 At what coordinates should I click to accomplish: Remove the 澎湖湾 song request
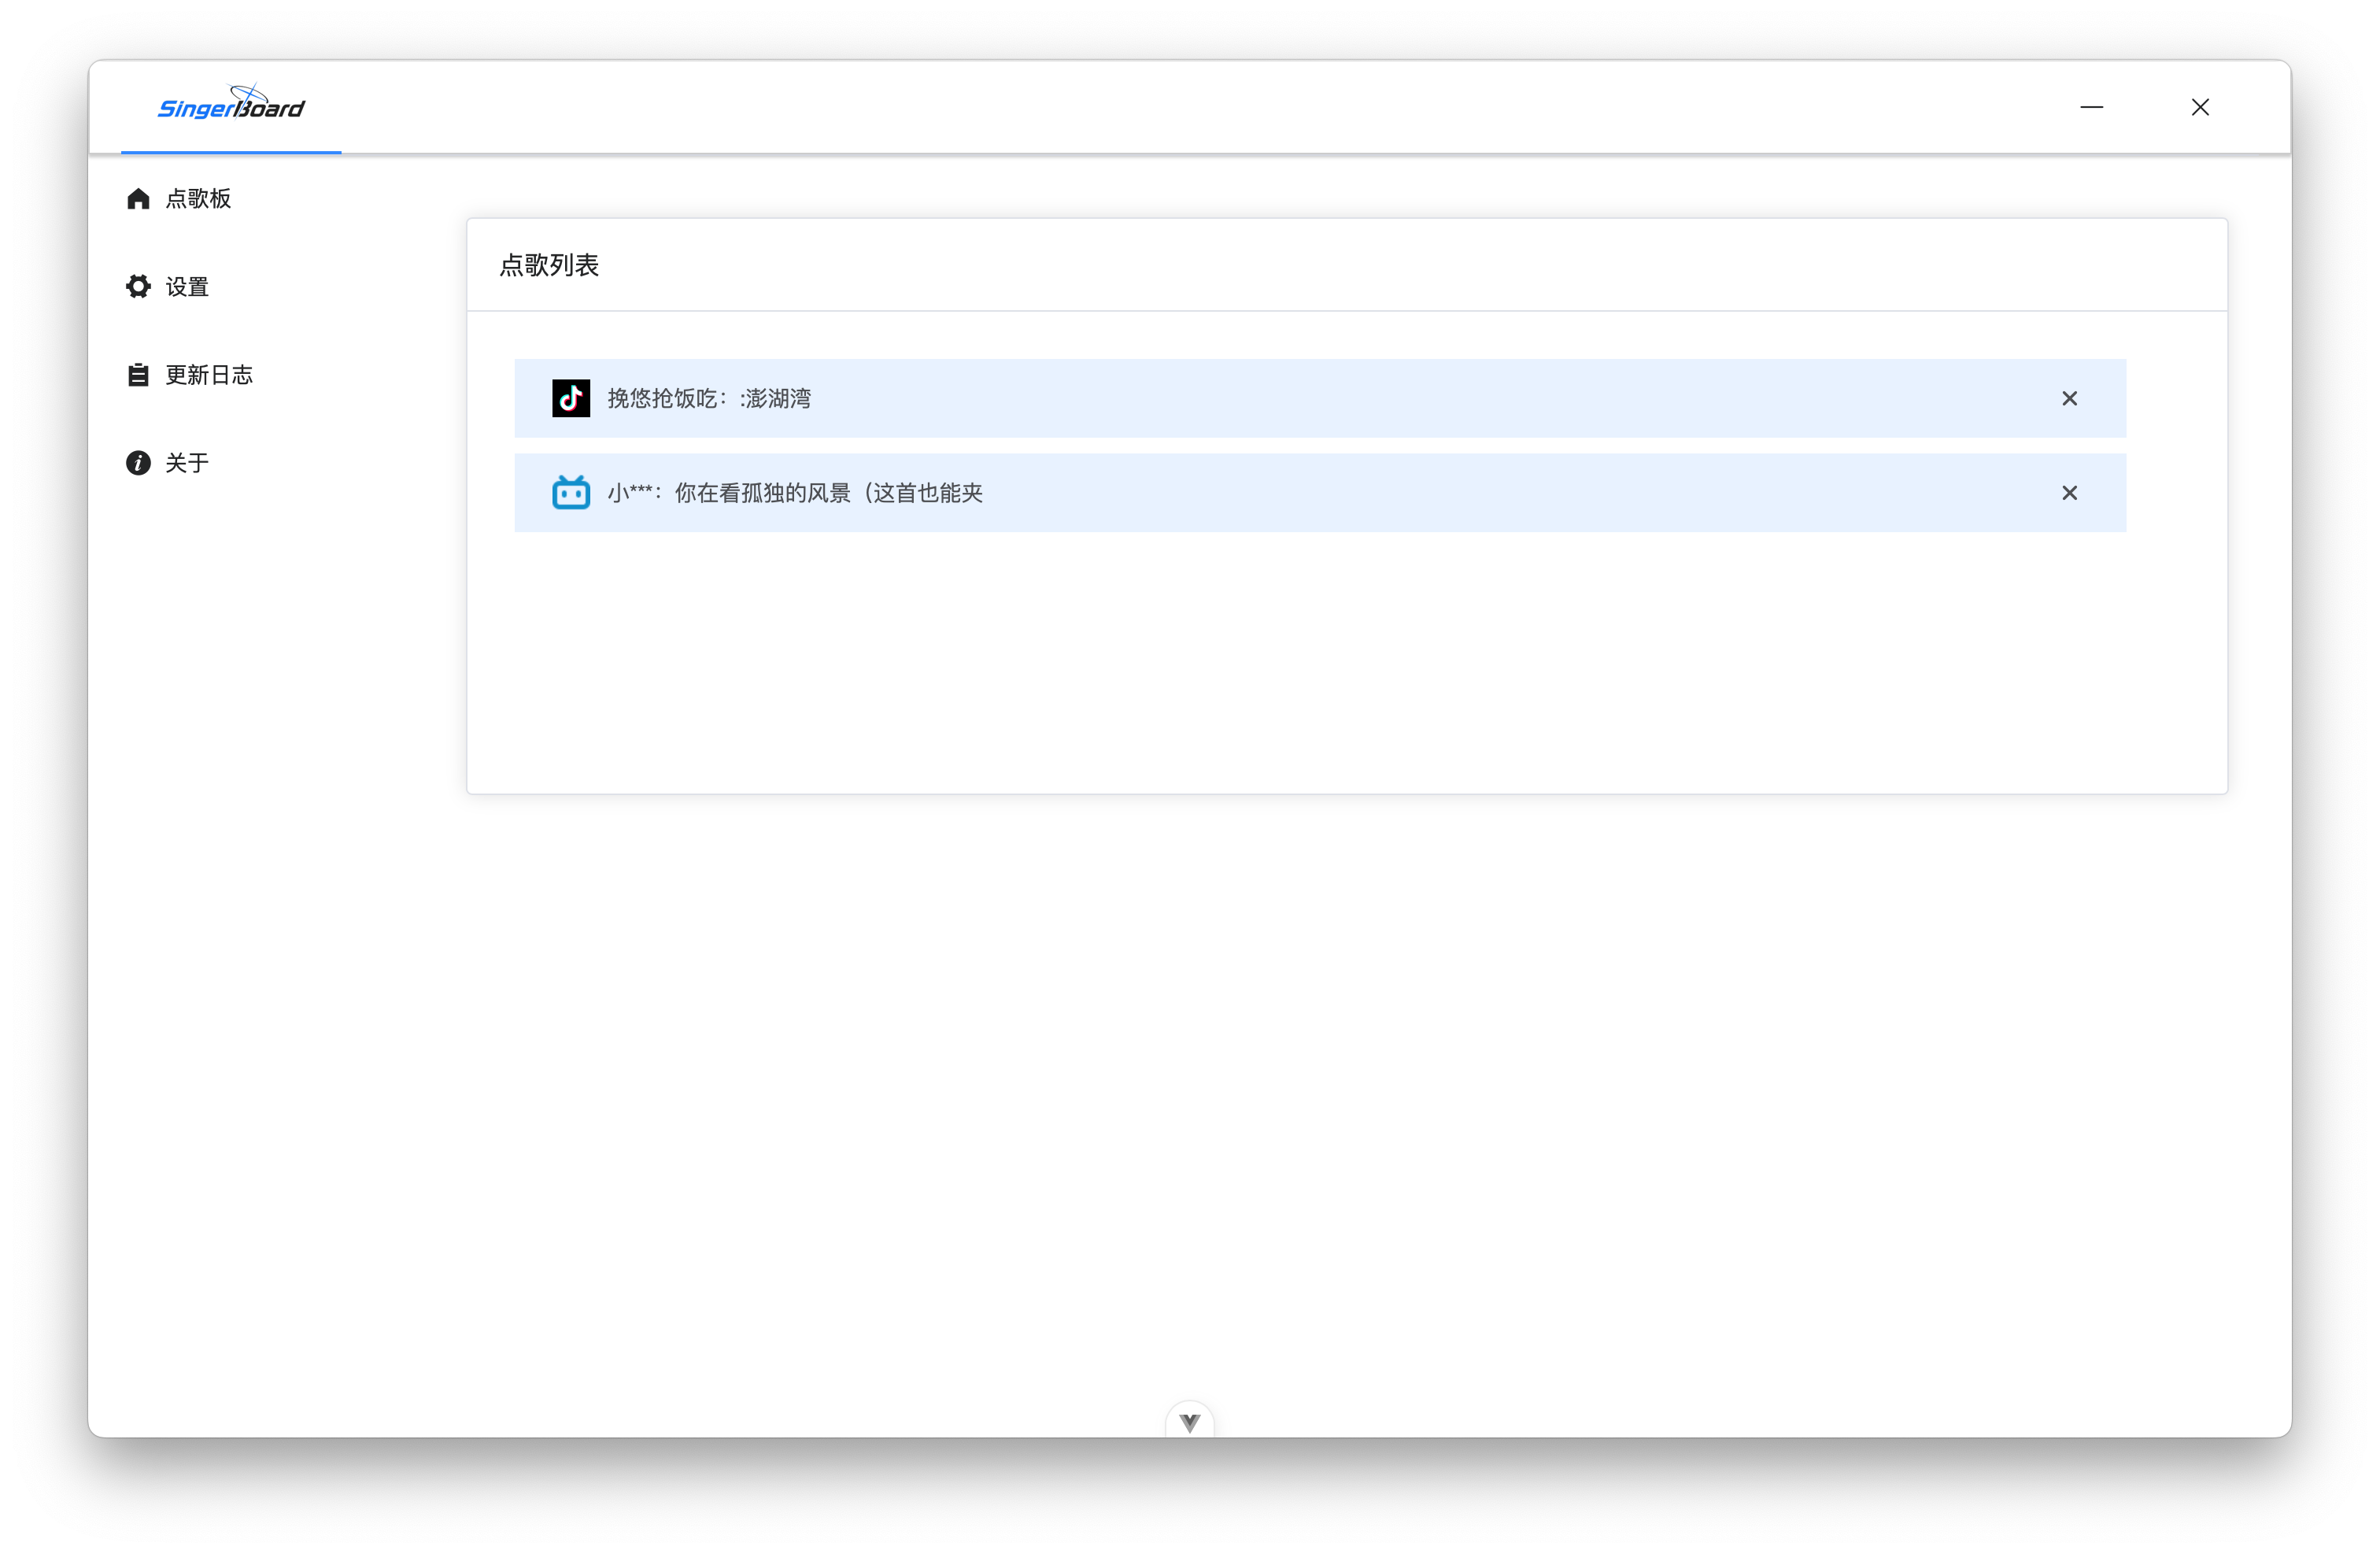point(2069,398)
